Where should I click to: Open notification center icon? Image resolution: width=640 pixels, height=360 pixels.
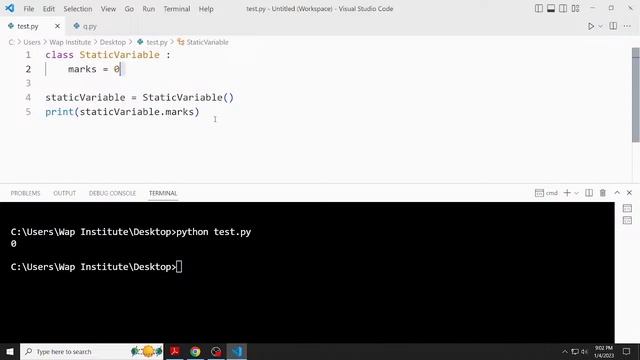click(626, 351)
